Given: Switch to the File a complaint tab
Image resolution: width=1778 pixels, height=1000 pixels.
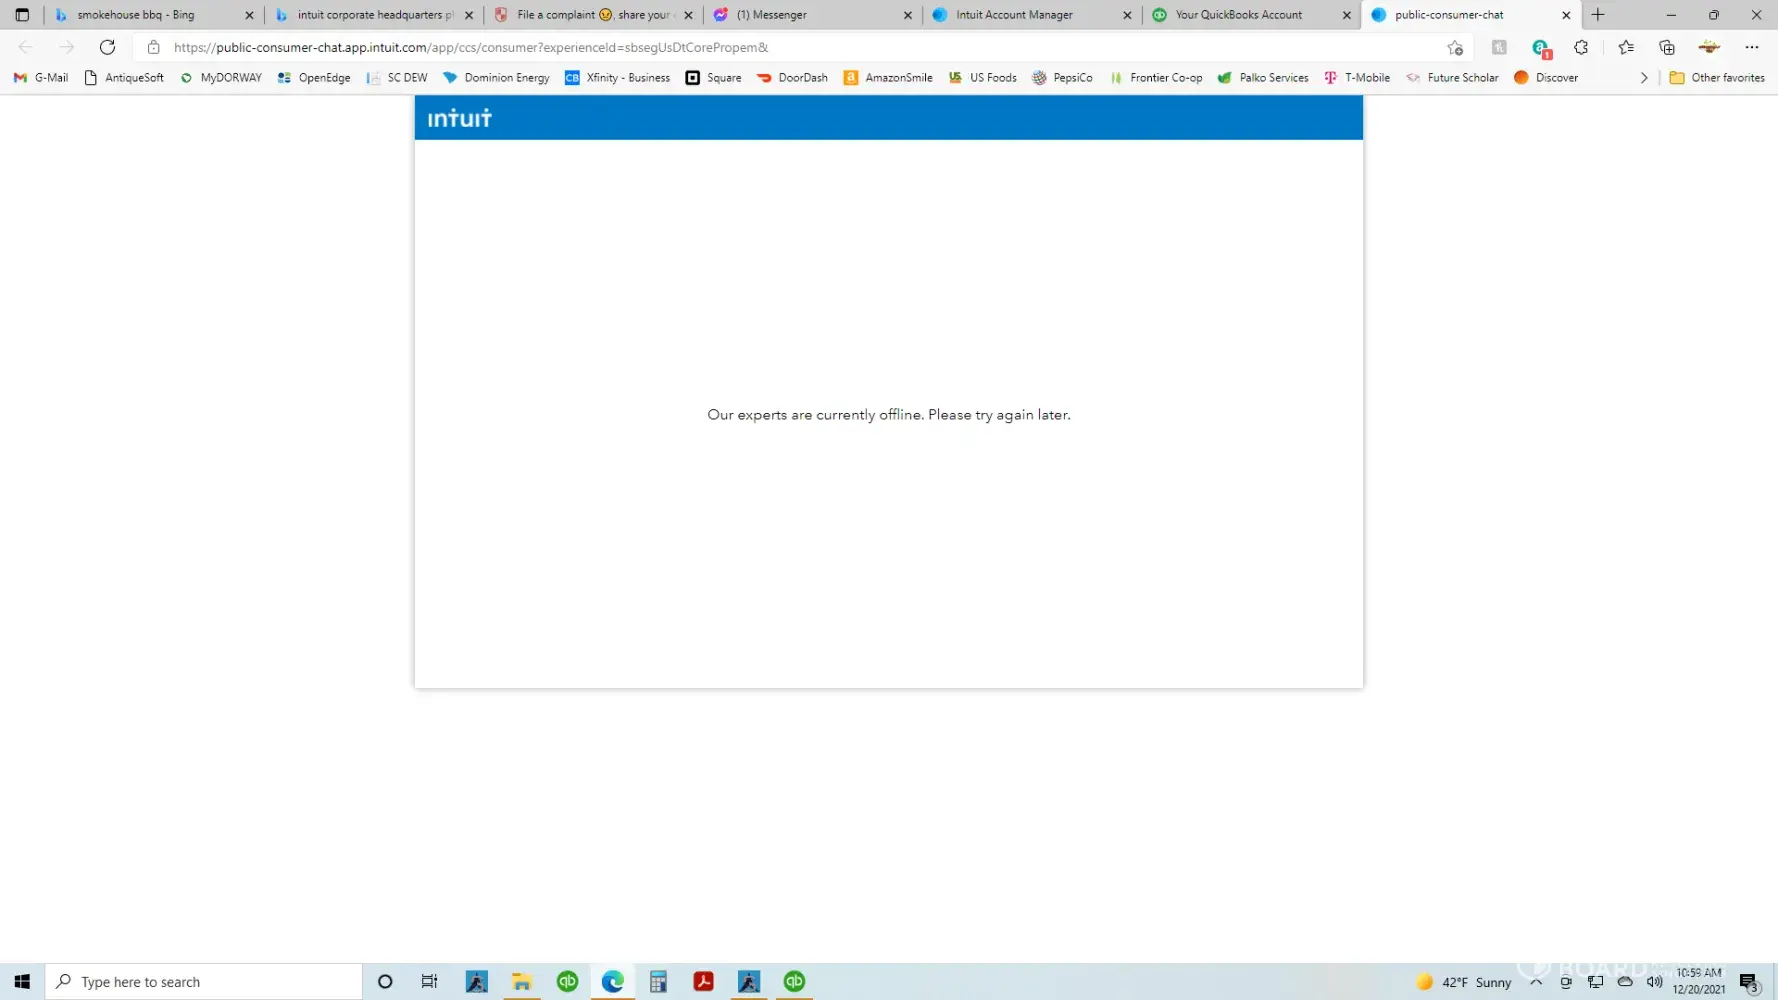Looking at the screenshot, I should (595, 15).
